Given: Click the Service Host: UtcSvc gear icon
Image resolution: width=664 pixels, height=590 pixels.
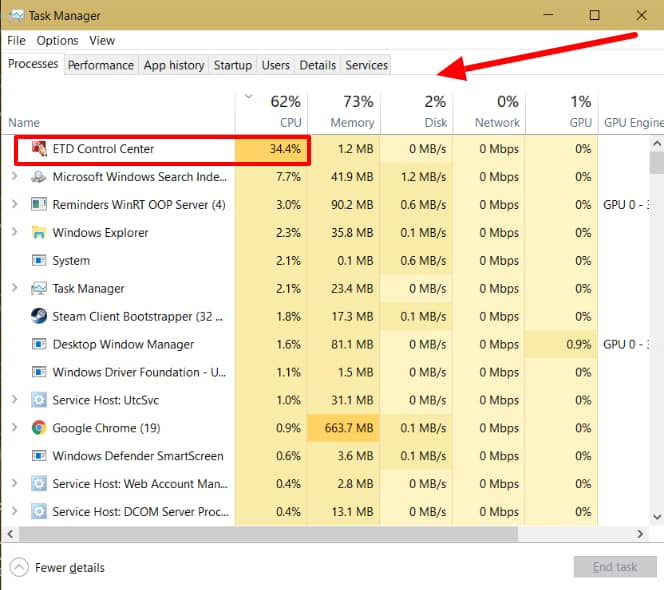Looking at the screenshot, I should [x=39, y=400].
